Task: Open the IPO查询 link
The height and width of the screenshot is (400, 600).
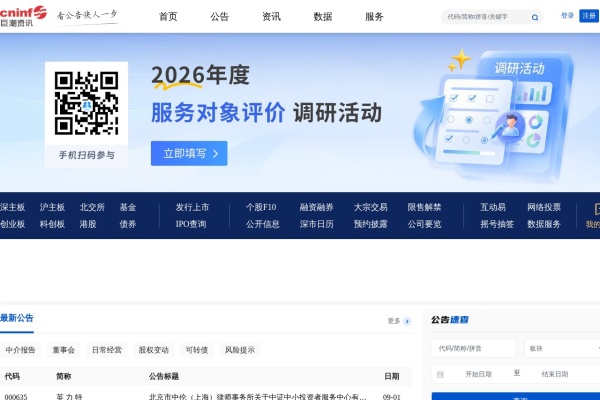Action: click(x=191, y=224)
